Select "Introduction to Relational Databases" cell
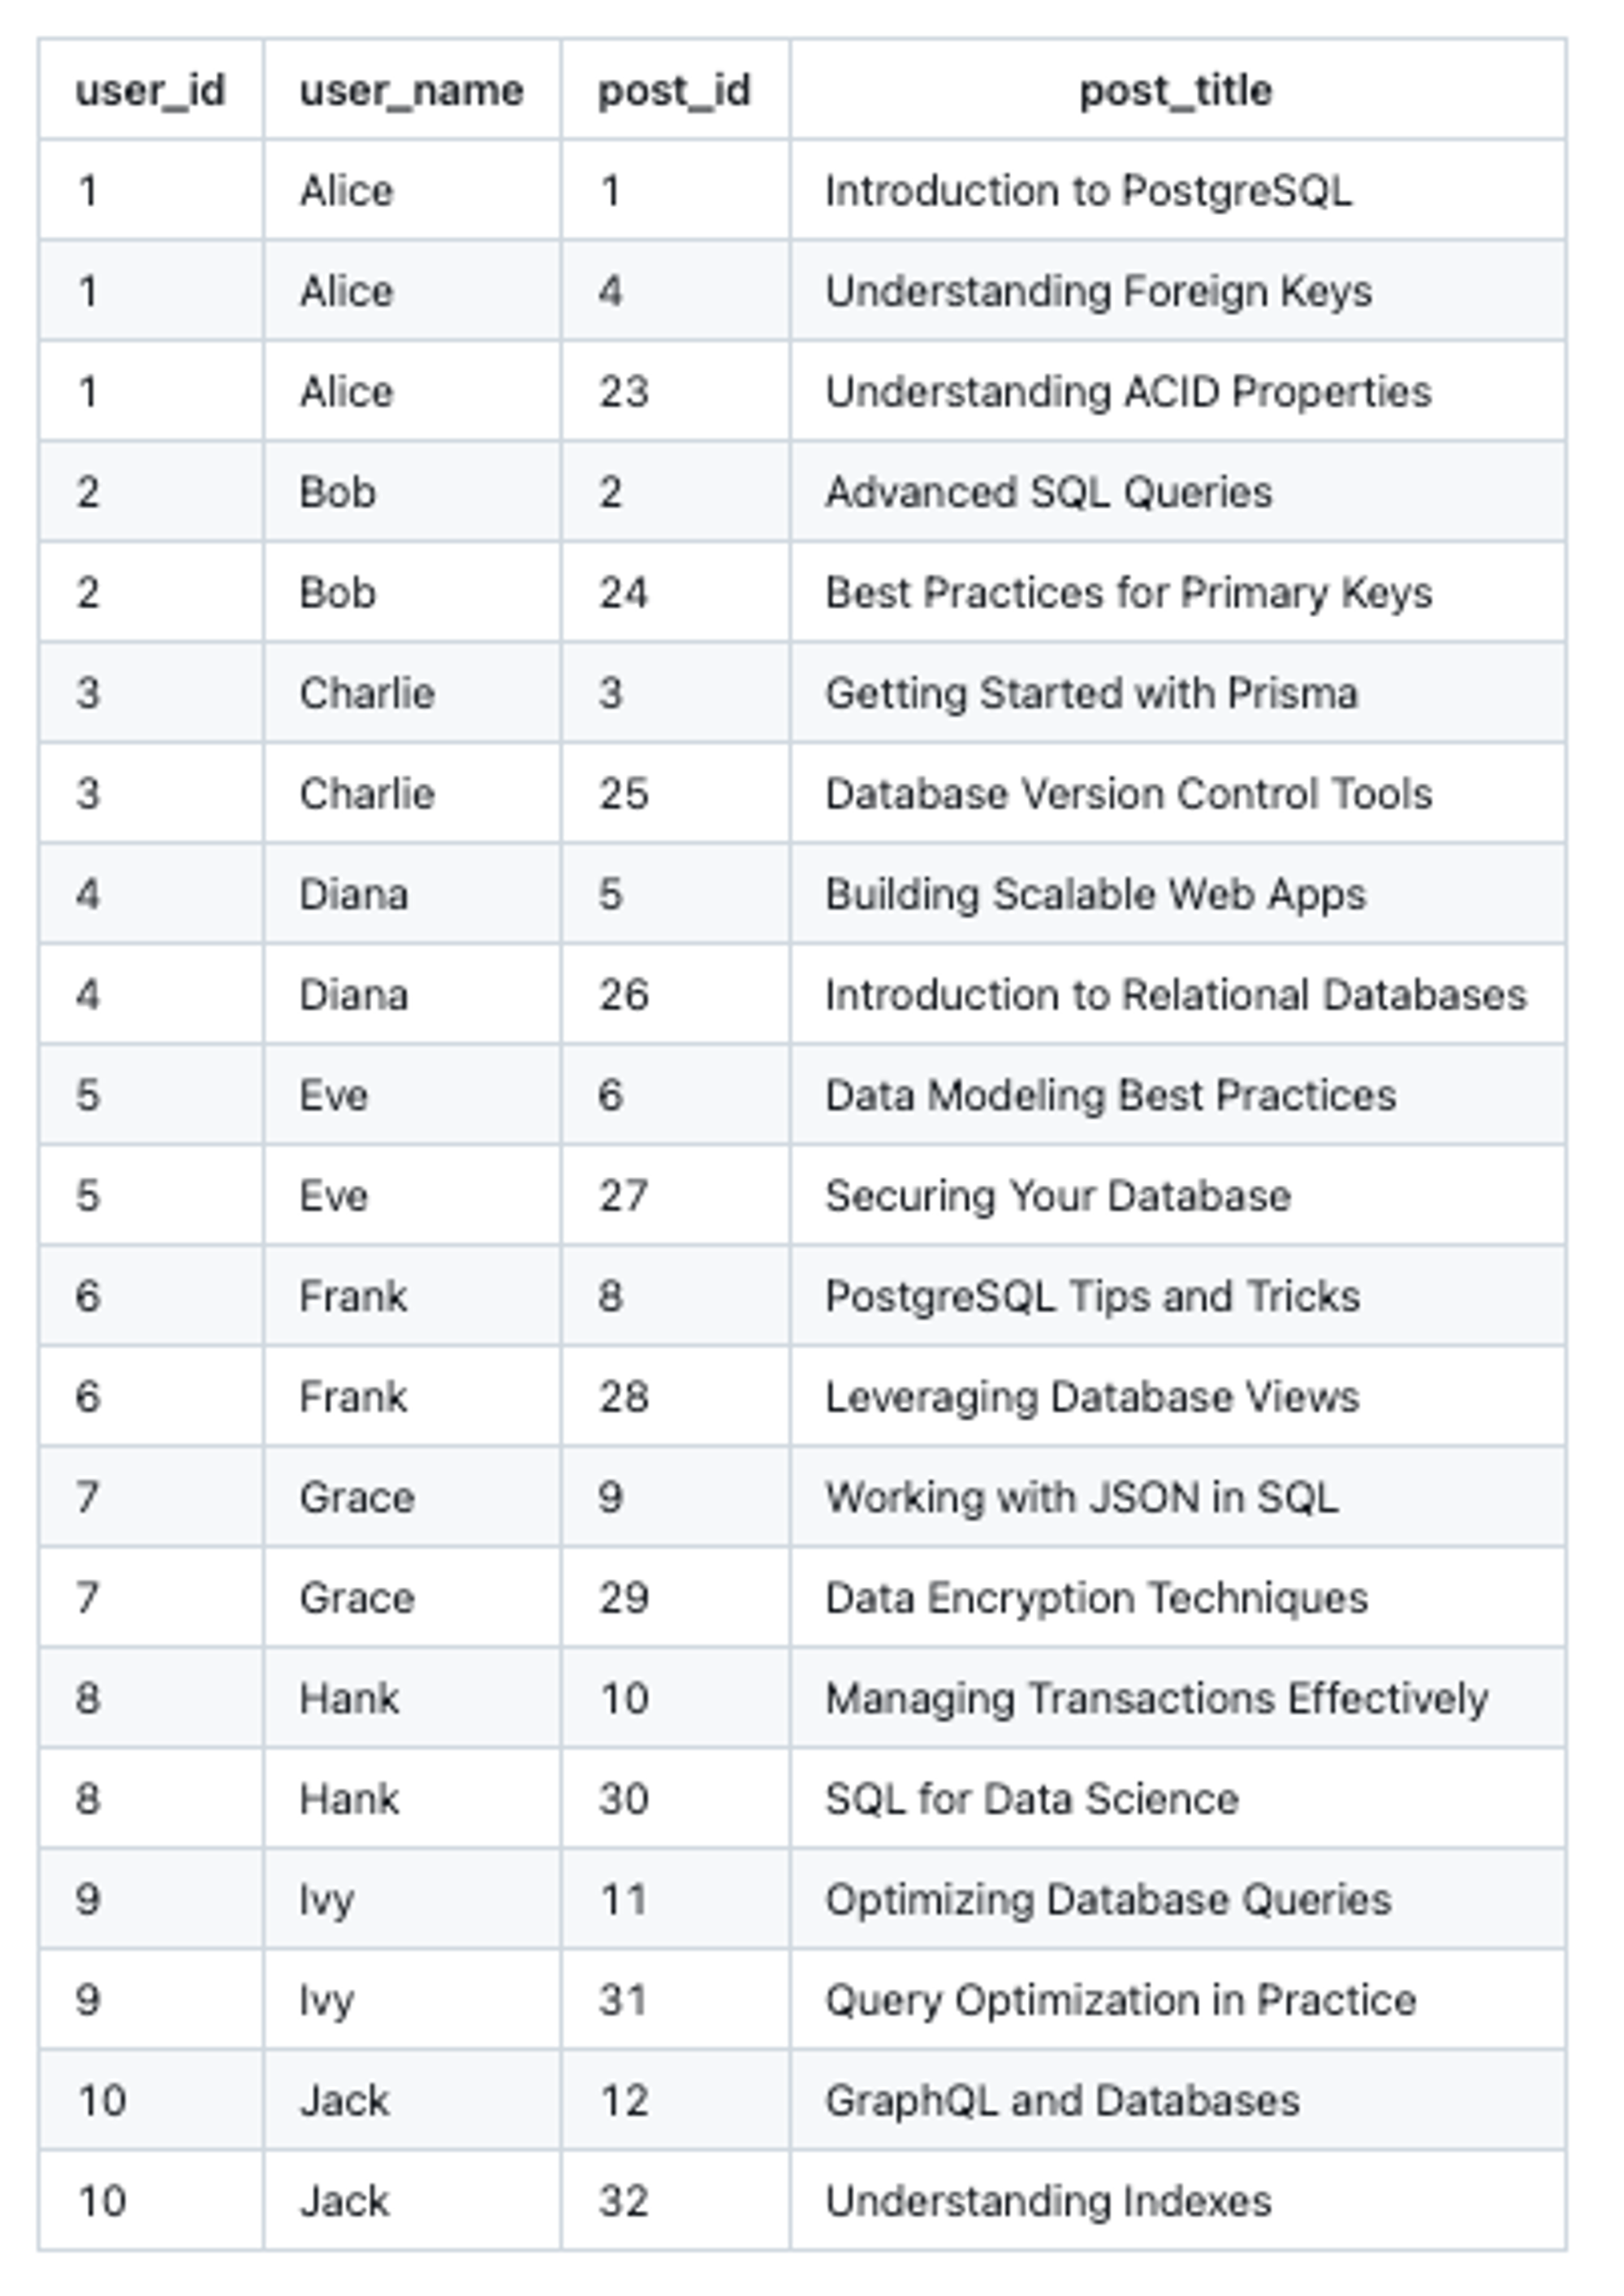 (x=1176, y=994)
